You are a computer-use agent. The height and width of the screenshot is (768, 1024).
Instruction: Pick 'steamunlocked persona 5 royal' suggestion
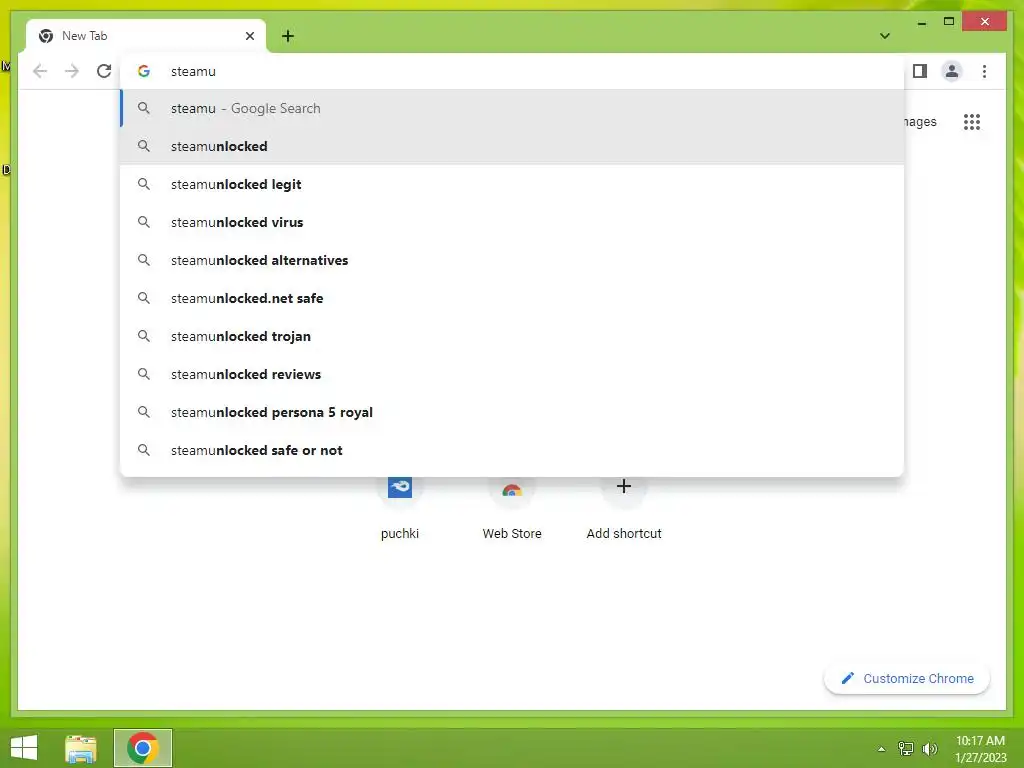coord(512,412)
